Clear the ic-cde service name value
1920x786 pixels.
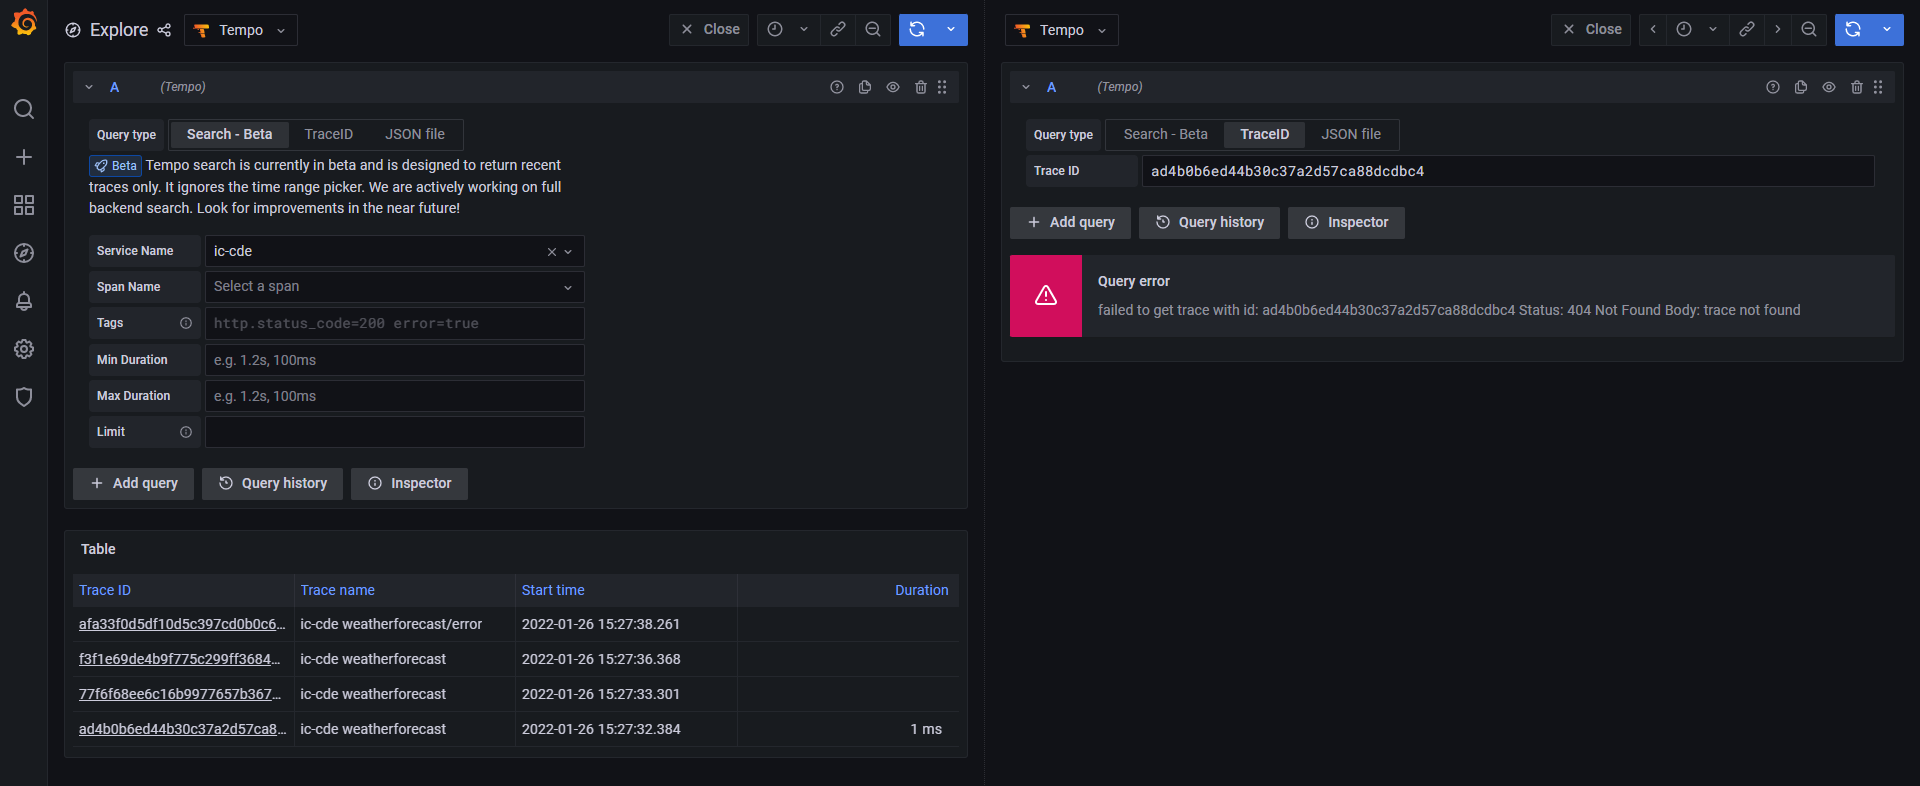point(551,252)
